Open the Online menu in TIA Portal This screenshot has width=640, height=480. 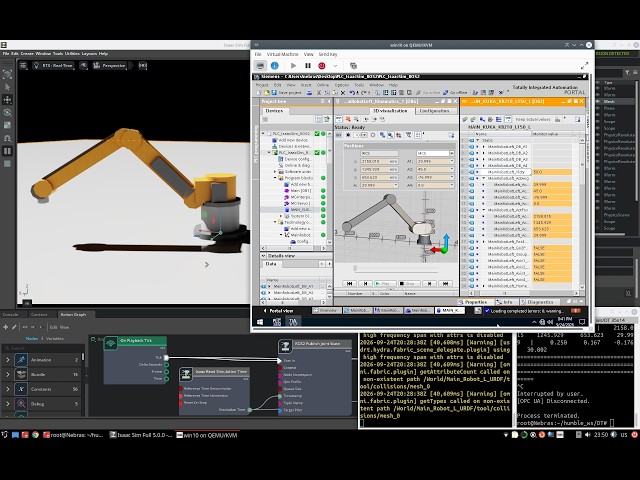[x=322, y=85]
